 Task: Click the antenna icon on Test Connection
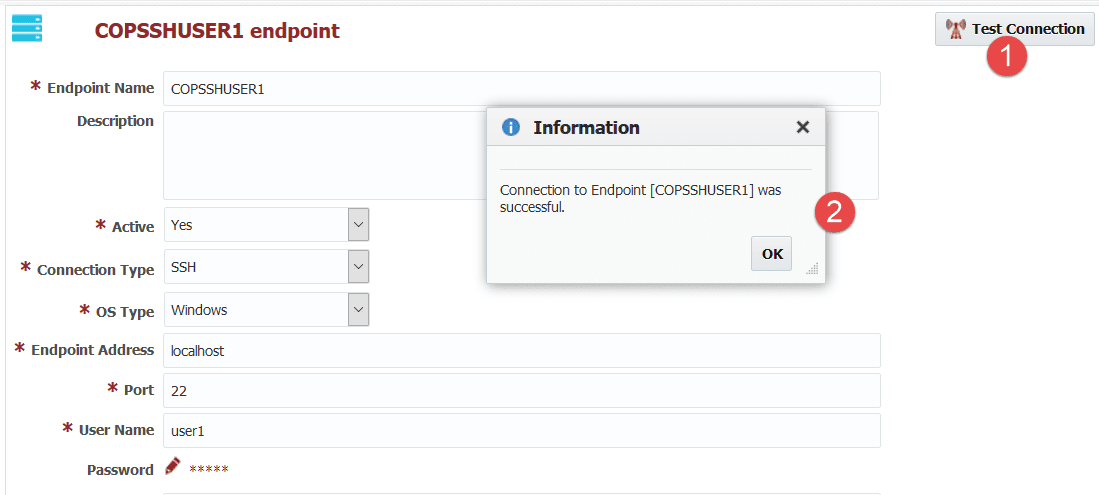955,29
